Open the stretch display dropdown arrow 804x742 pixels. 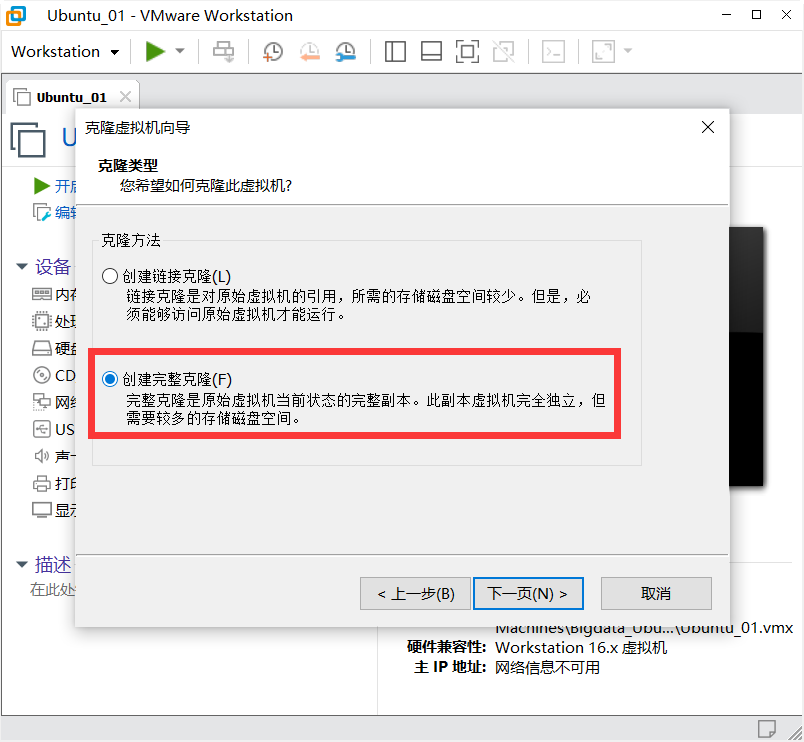[628, 51]
